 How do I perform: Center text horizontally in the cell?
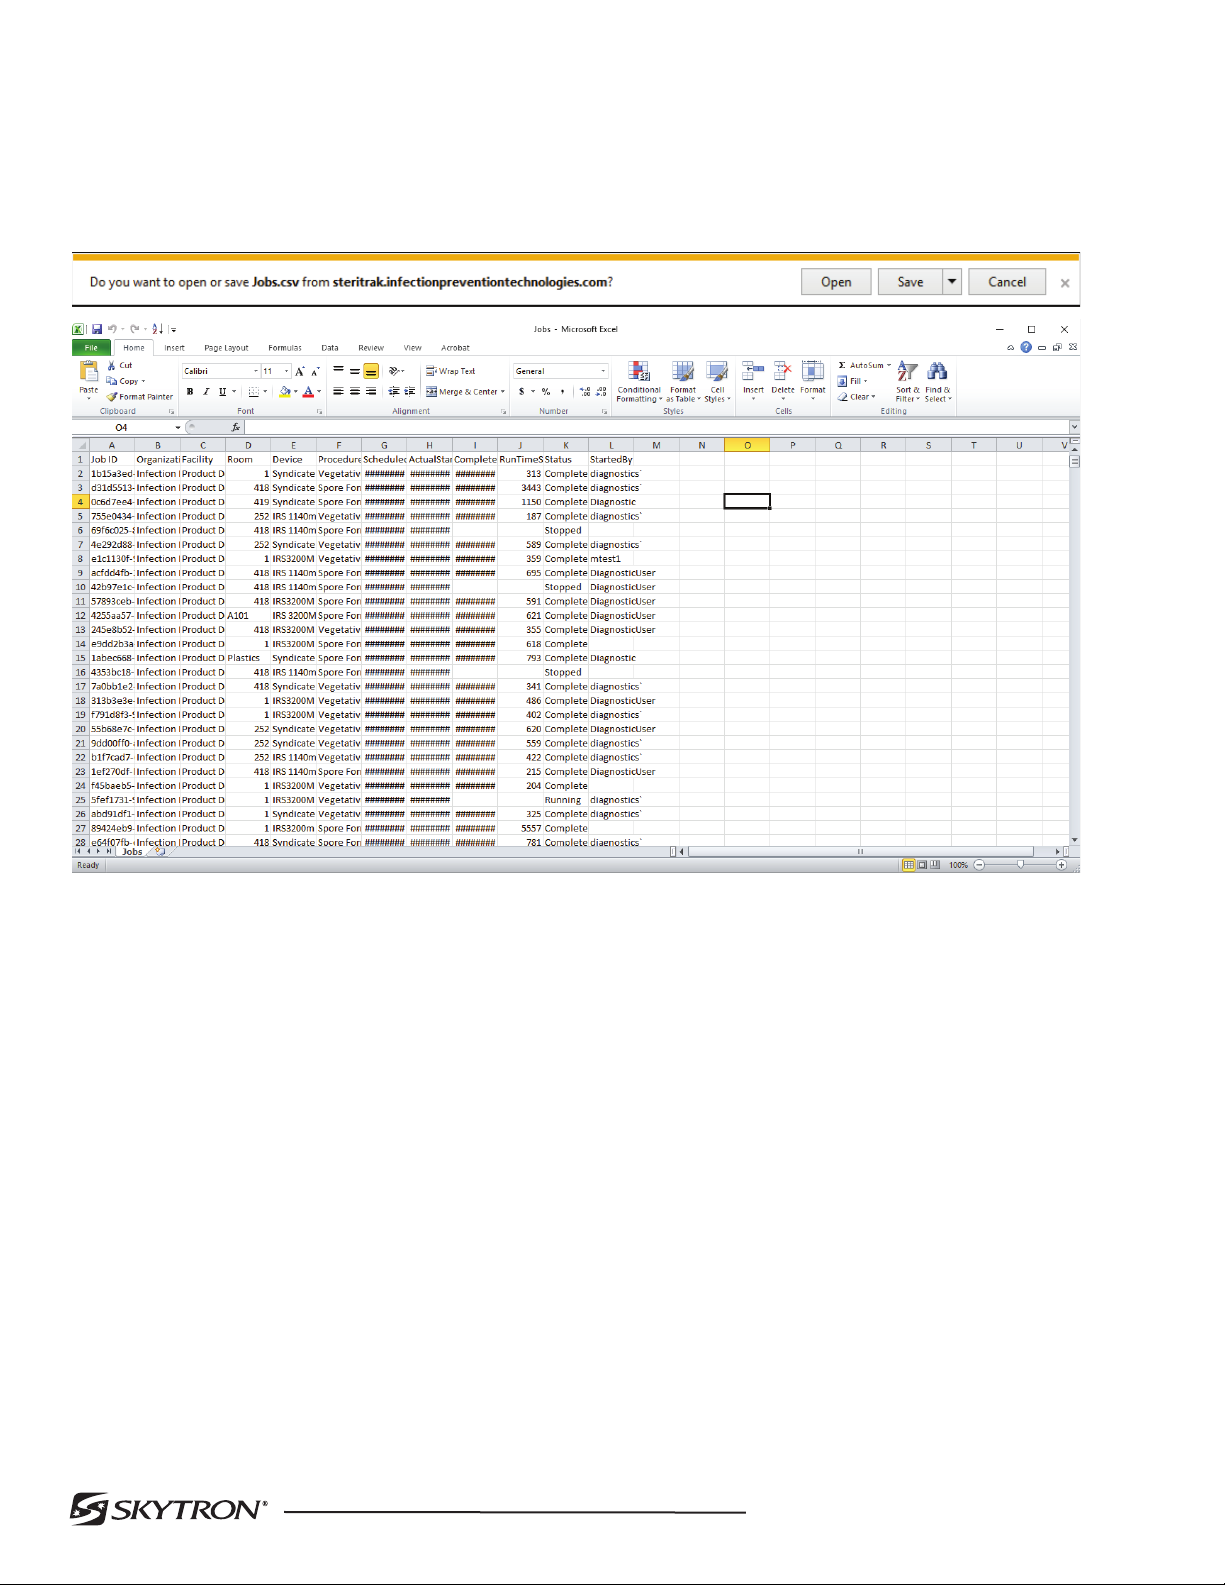coord(355,392)
